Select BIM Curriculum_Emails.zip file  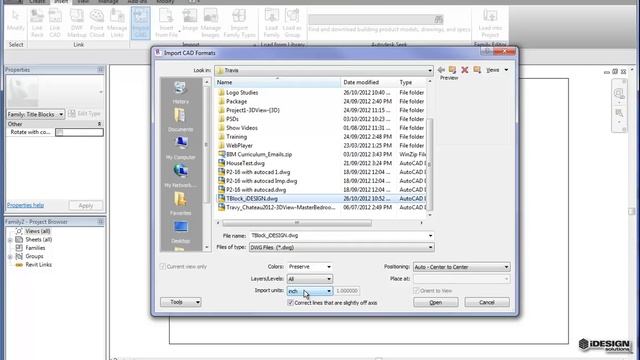259,155
